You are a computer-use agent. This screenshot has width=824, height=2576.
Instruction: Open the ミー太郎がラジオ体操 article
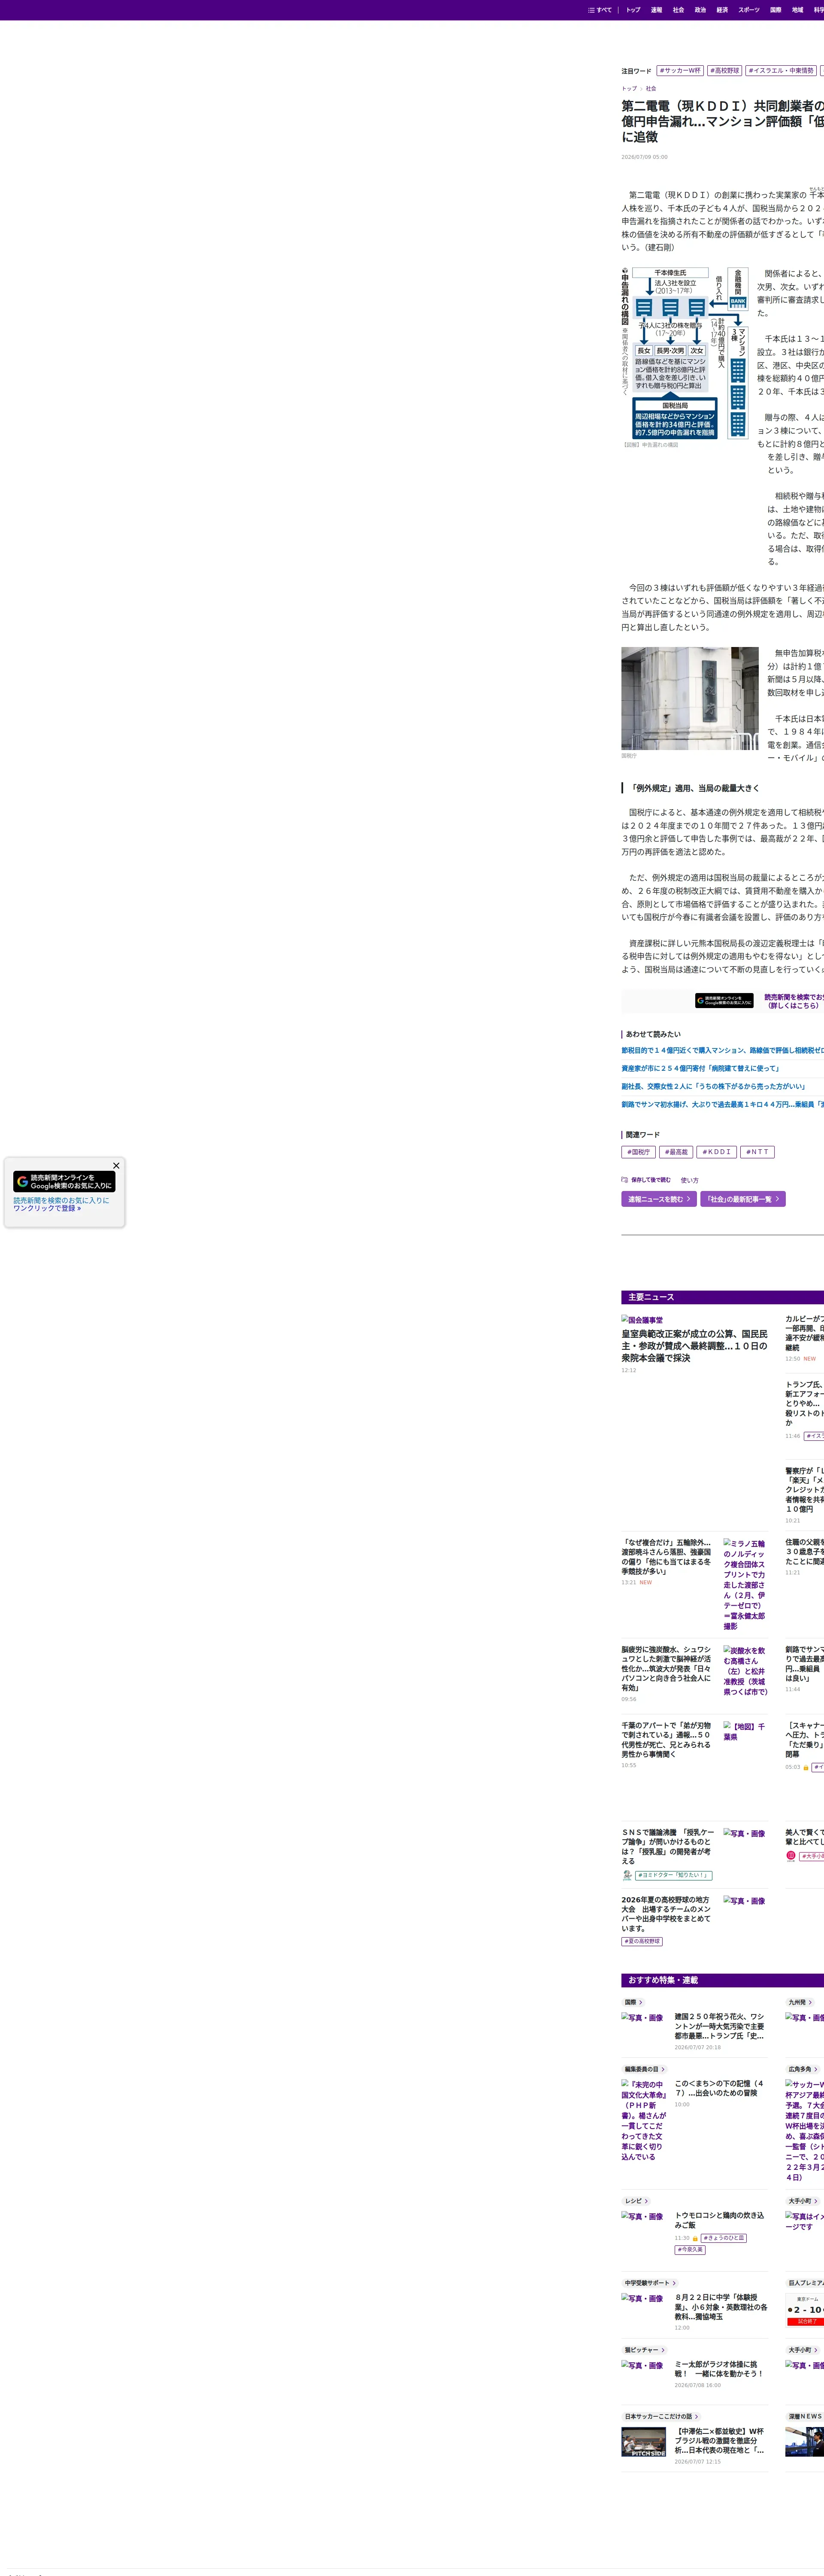tap(720, 2369)
